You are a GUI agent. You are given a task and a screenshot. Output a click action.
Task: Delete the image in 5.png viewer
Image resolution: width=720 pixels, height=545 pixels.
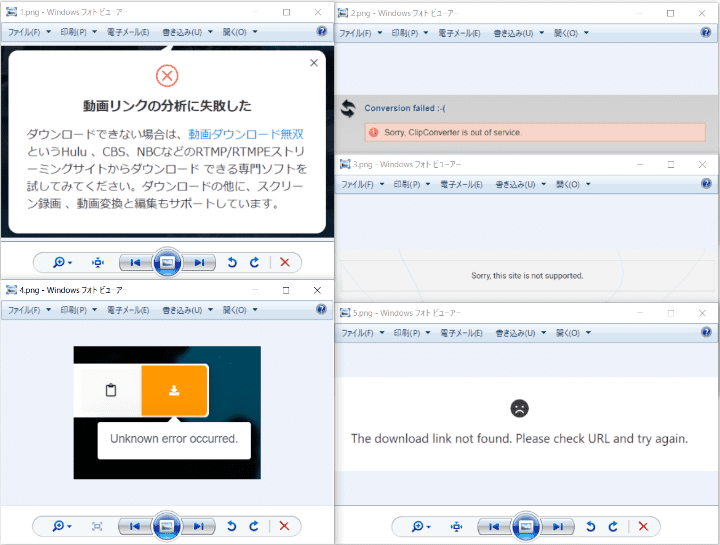643,526
